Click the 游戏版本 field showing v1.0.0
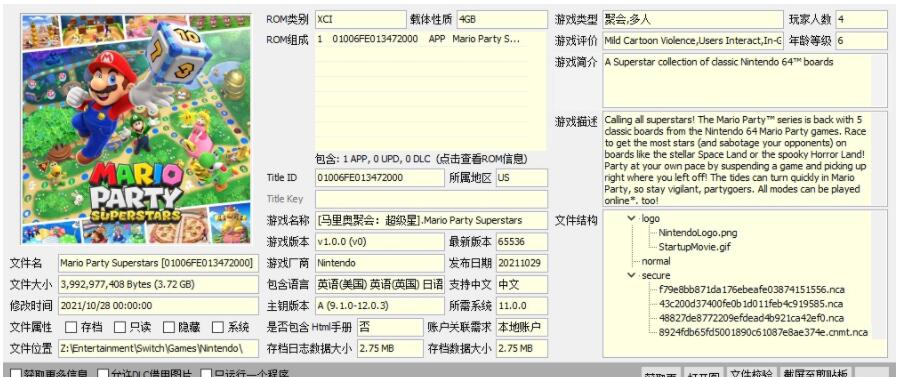 pos(379,242)
